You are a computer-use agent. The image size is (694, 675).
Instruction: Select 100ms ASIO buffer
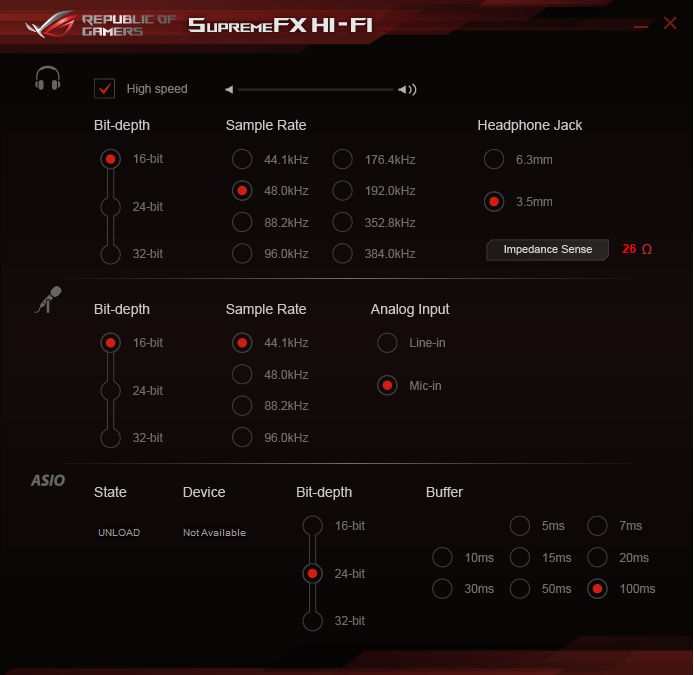(598, 589)
